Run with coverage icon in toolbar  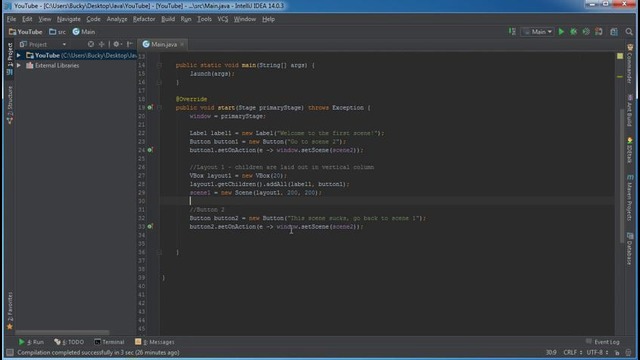[x=586, y=32]
